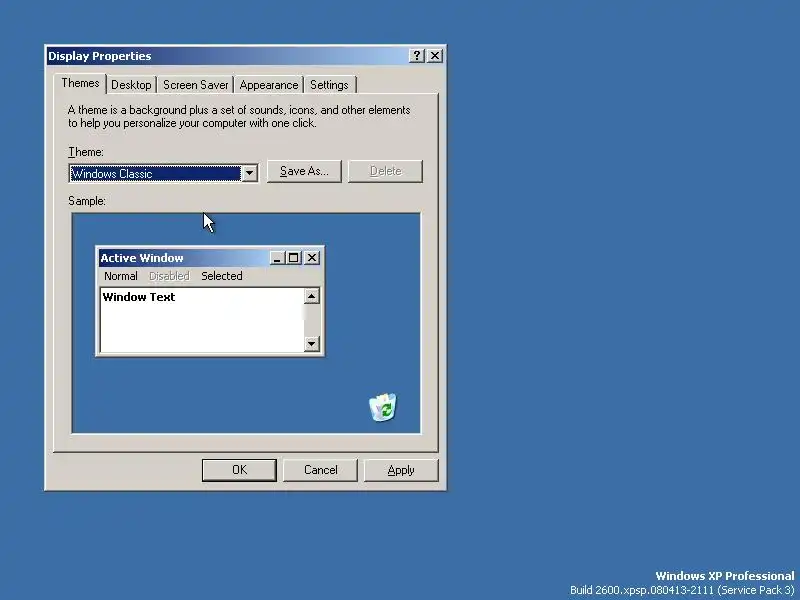Confirm with the OK button
The width and height of the screenshot is (800, 600).
pos(239,470)
